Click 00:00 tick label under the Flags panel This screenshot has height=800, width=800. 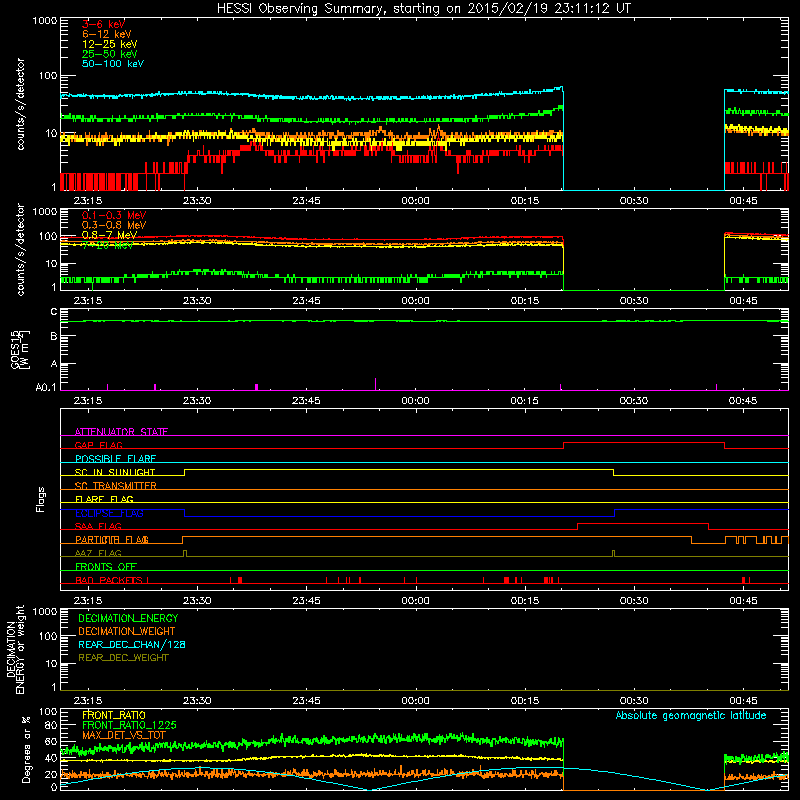point(415,601)
